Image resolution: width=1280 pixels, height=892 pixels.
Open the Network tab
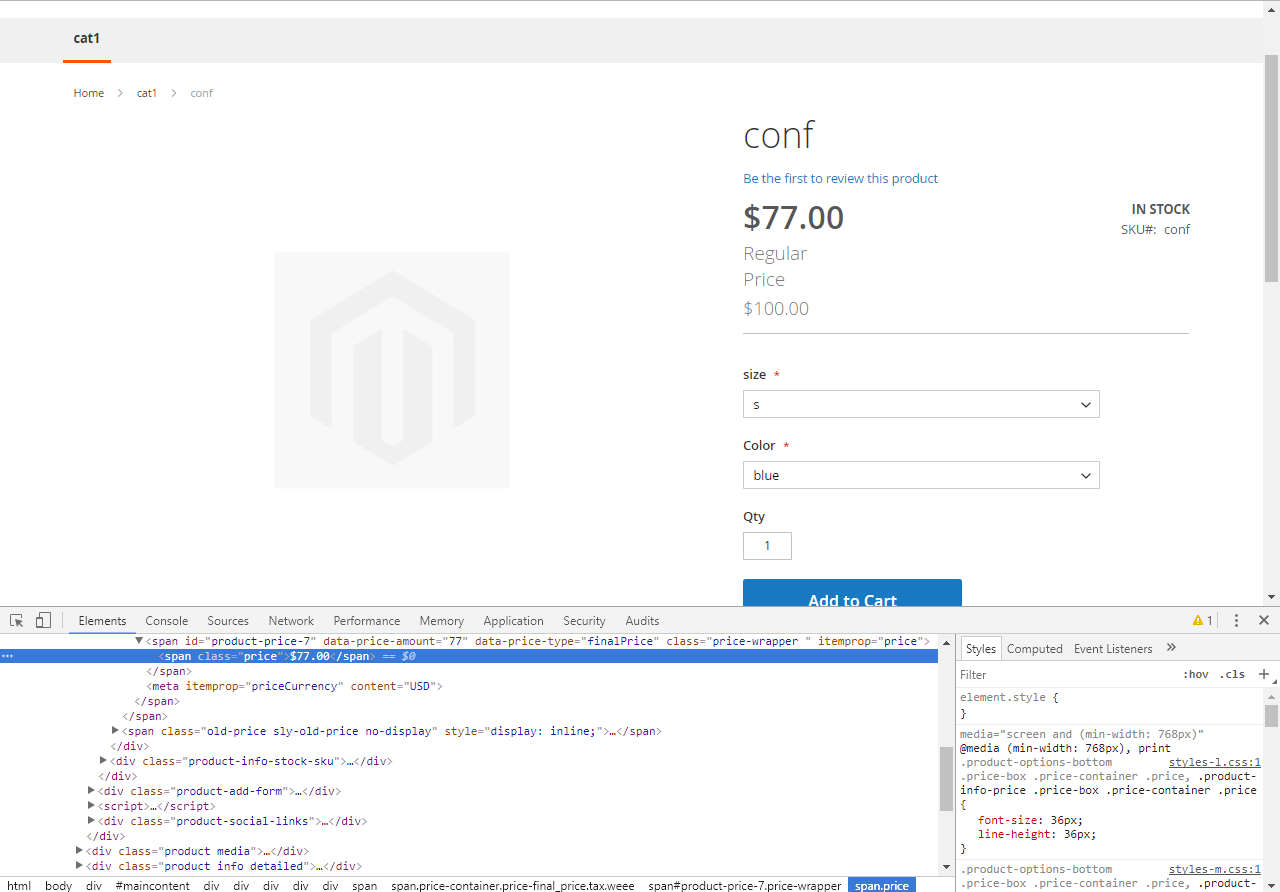pos(291,621)
